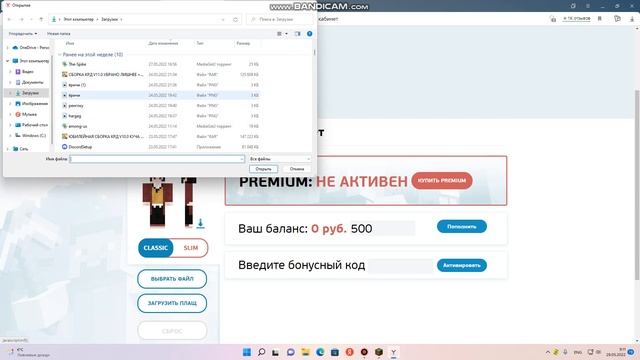640x360 pixels.
Task: Sort by the Тип column header
Action: 200,43
